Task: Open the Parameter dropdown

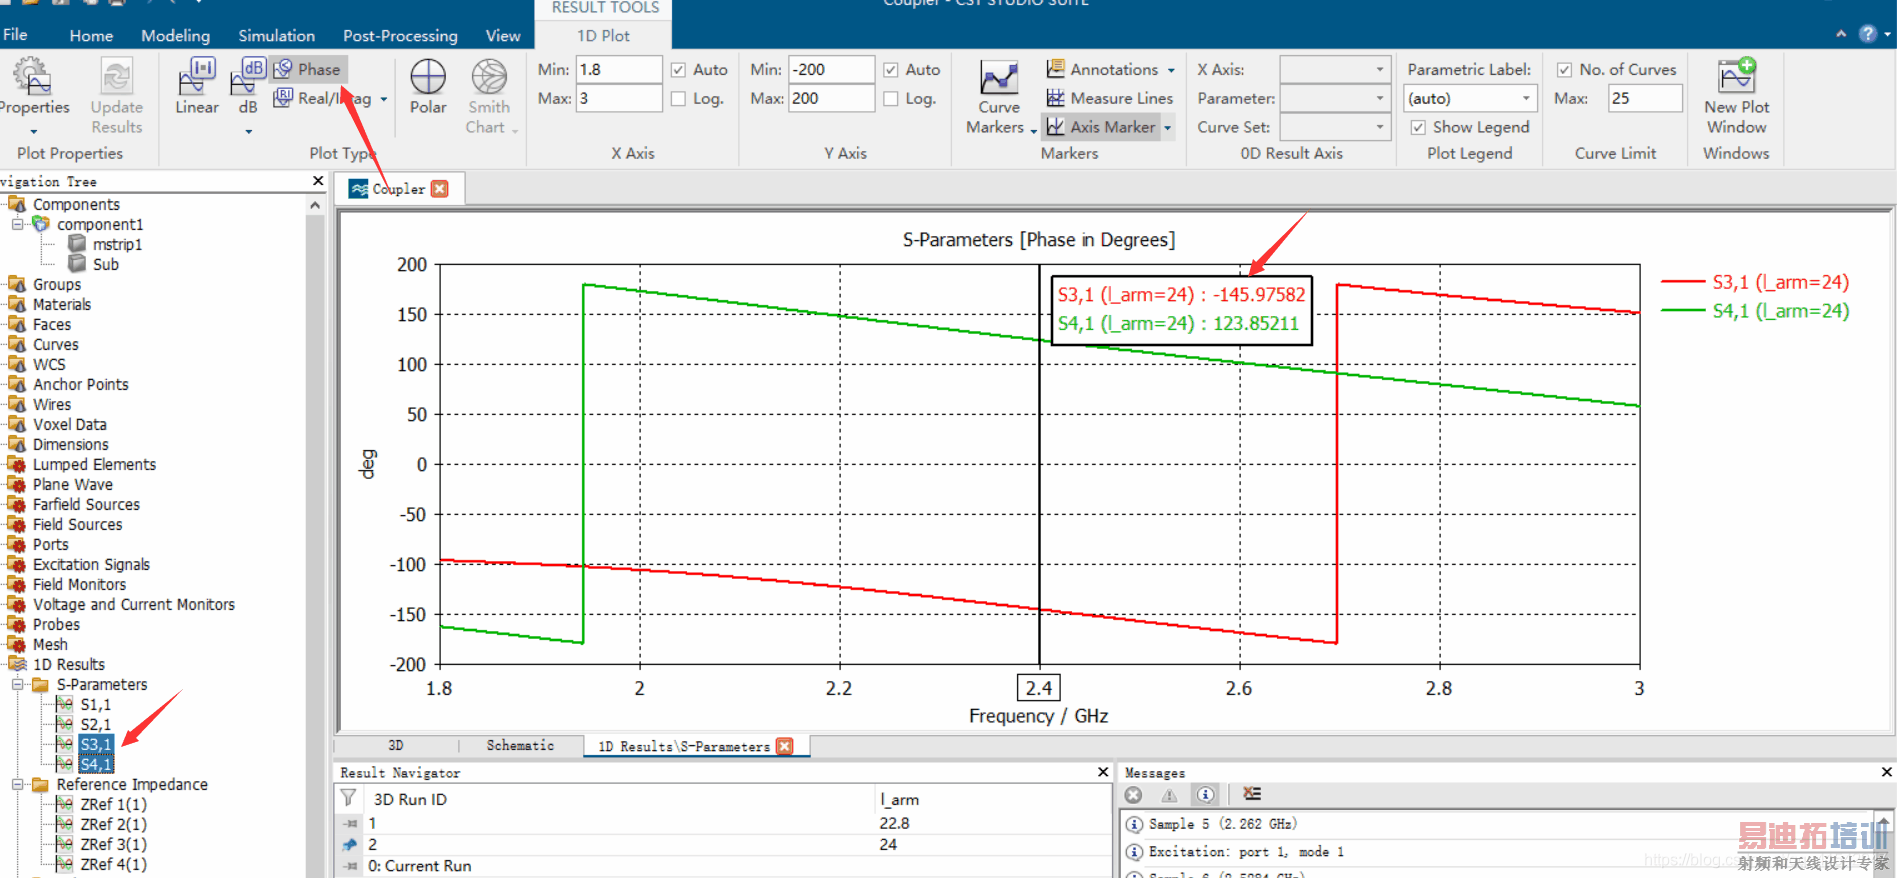Action: point(1335,98)
